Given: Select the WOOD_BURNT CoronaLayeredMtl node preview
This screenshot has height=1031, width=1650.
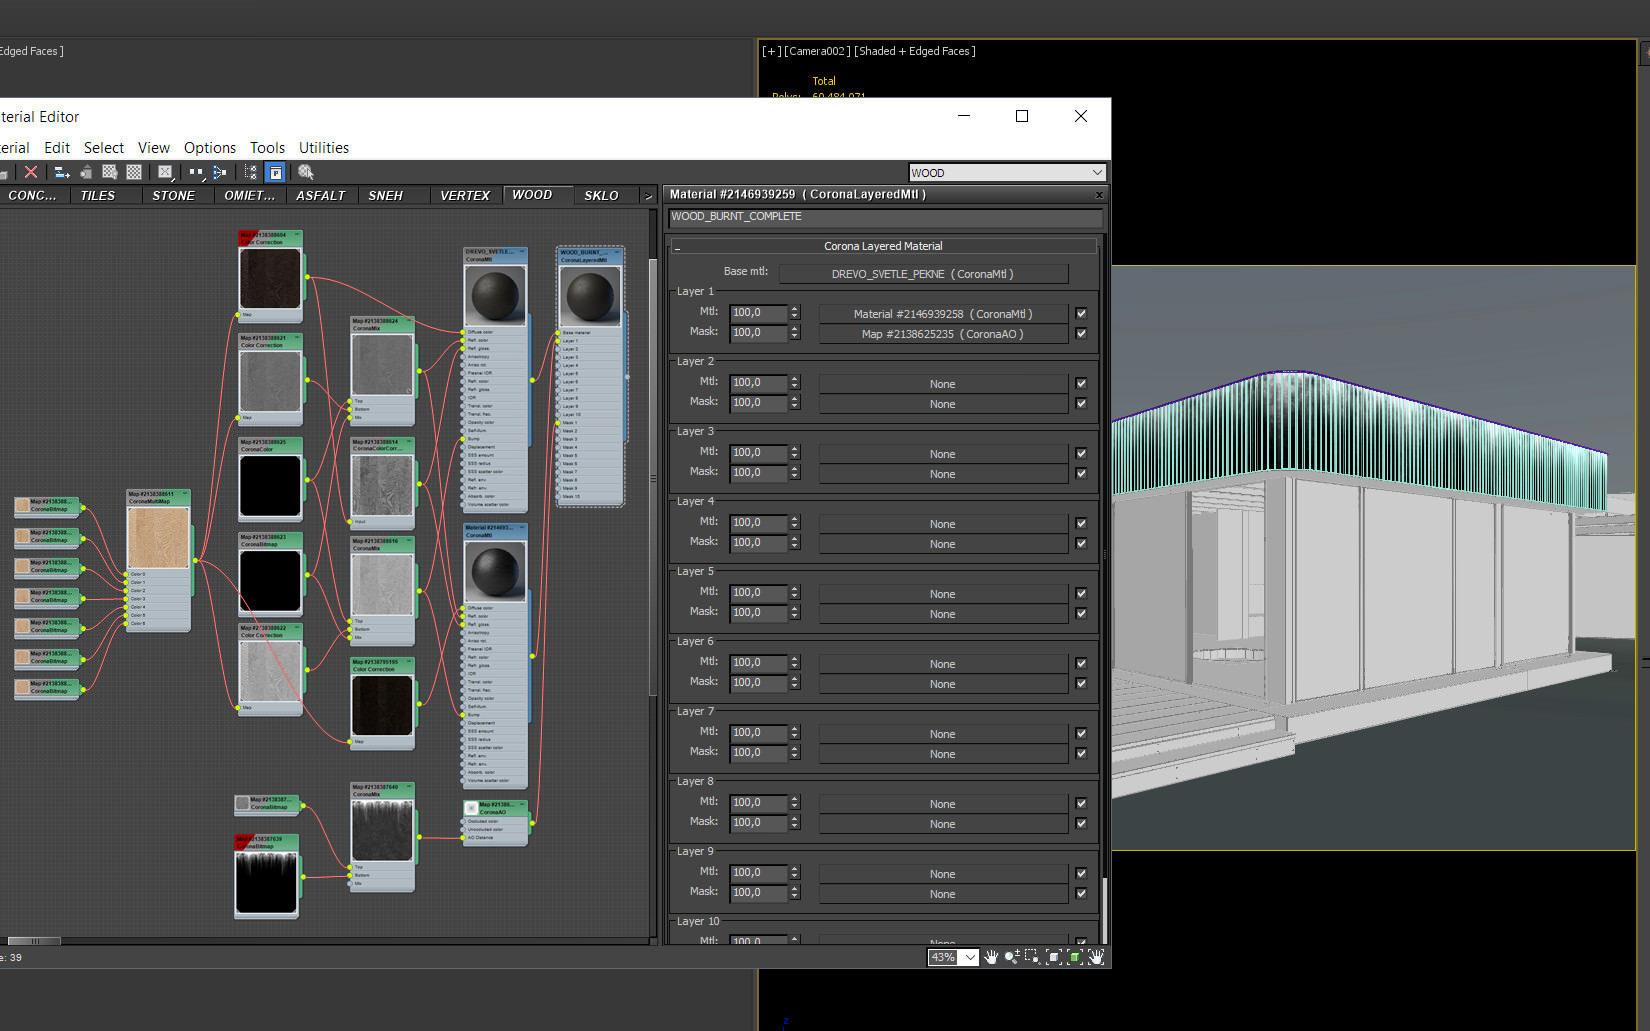Looking at the screenshot, I should tap(590, 296).
